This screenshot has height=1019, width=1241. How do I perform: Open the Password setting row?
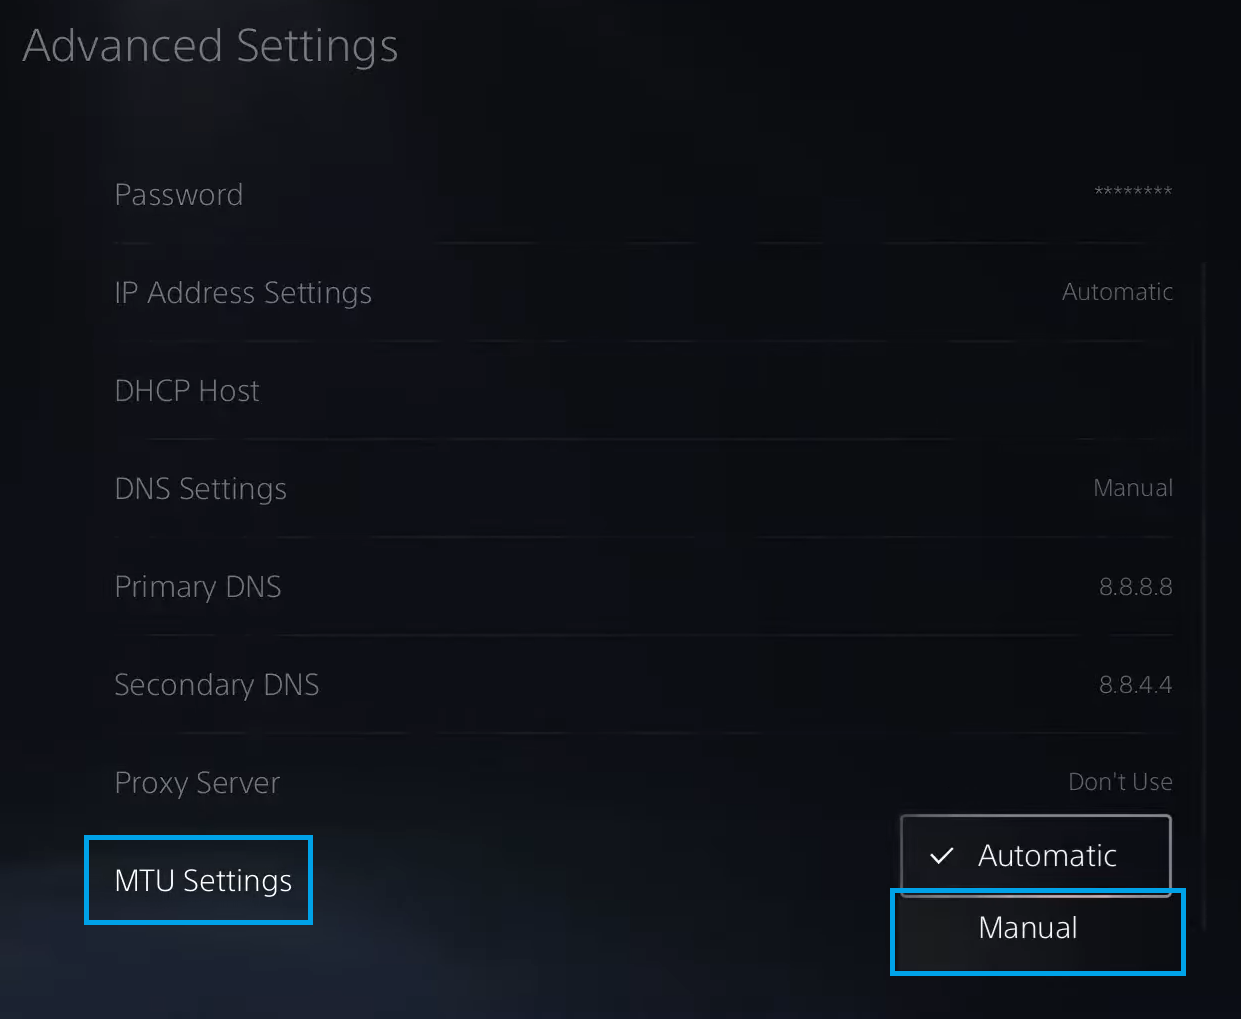coord(179,194)
